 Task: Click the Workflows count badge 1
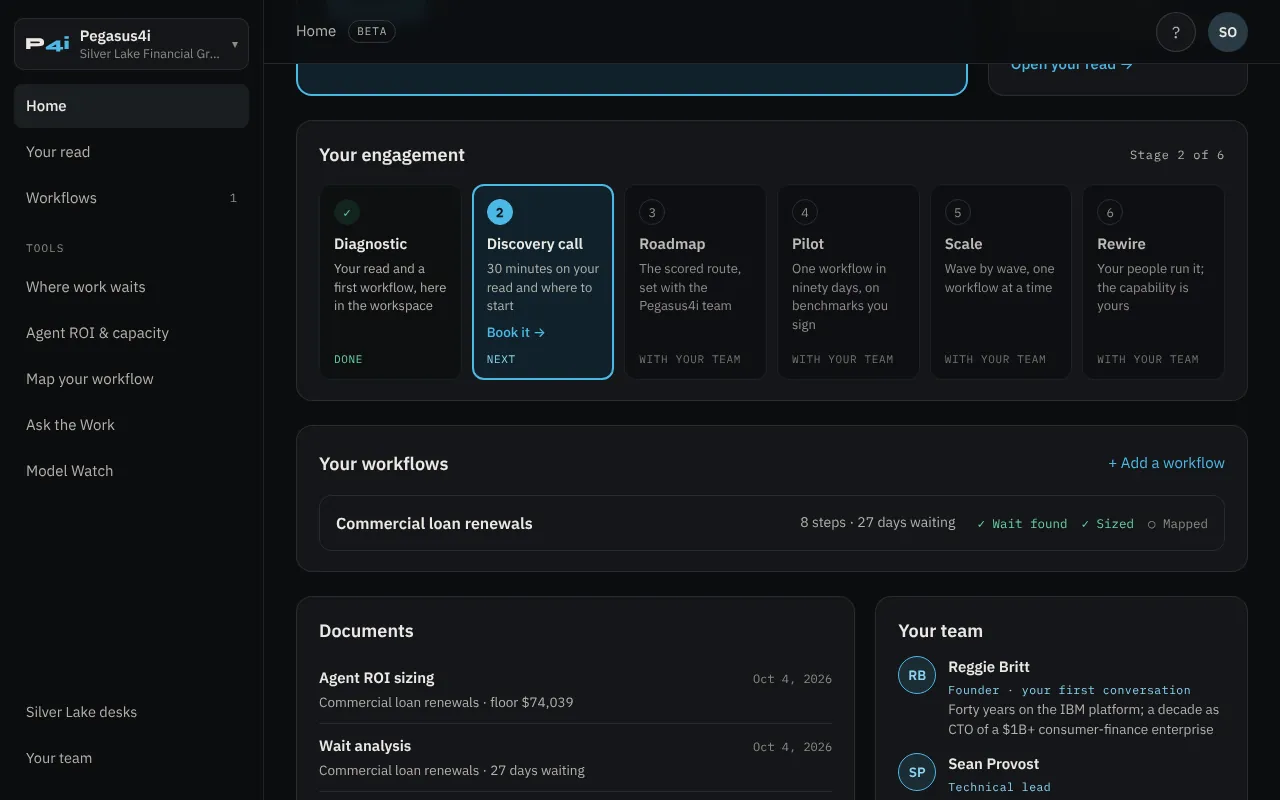(233, 198)
